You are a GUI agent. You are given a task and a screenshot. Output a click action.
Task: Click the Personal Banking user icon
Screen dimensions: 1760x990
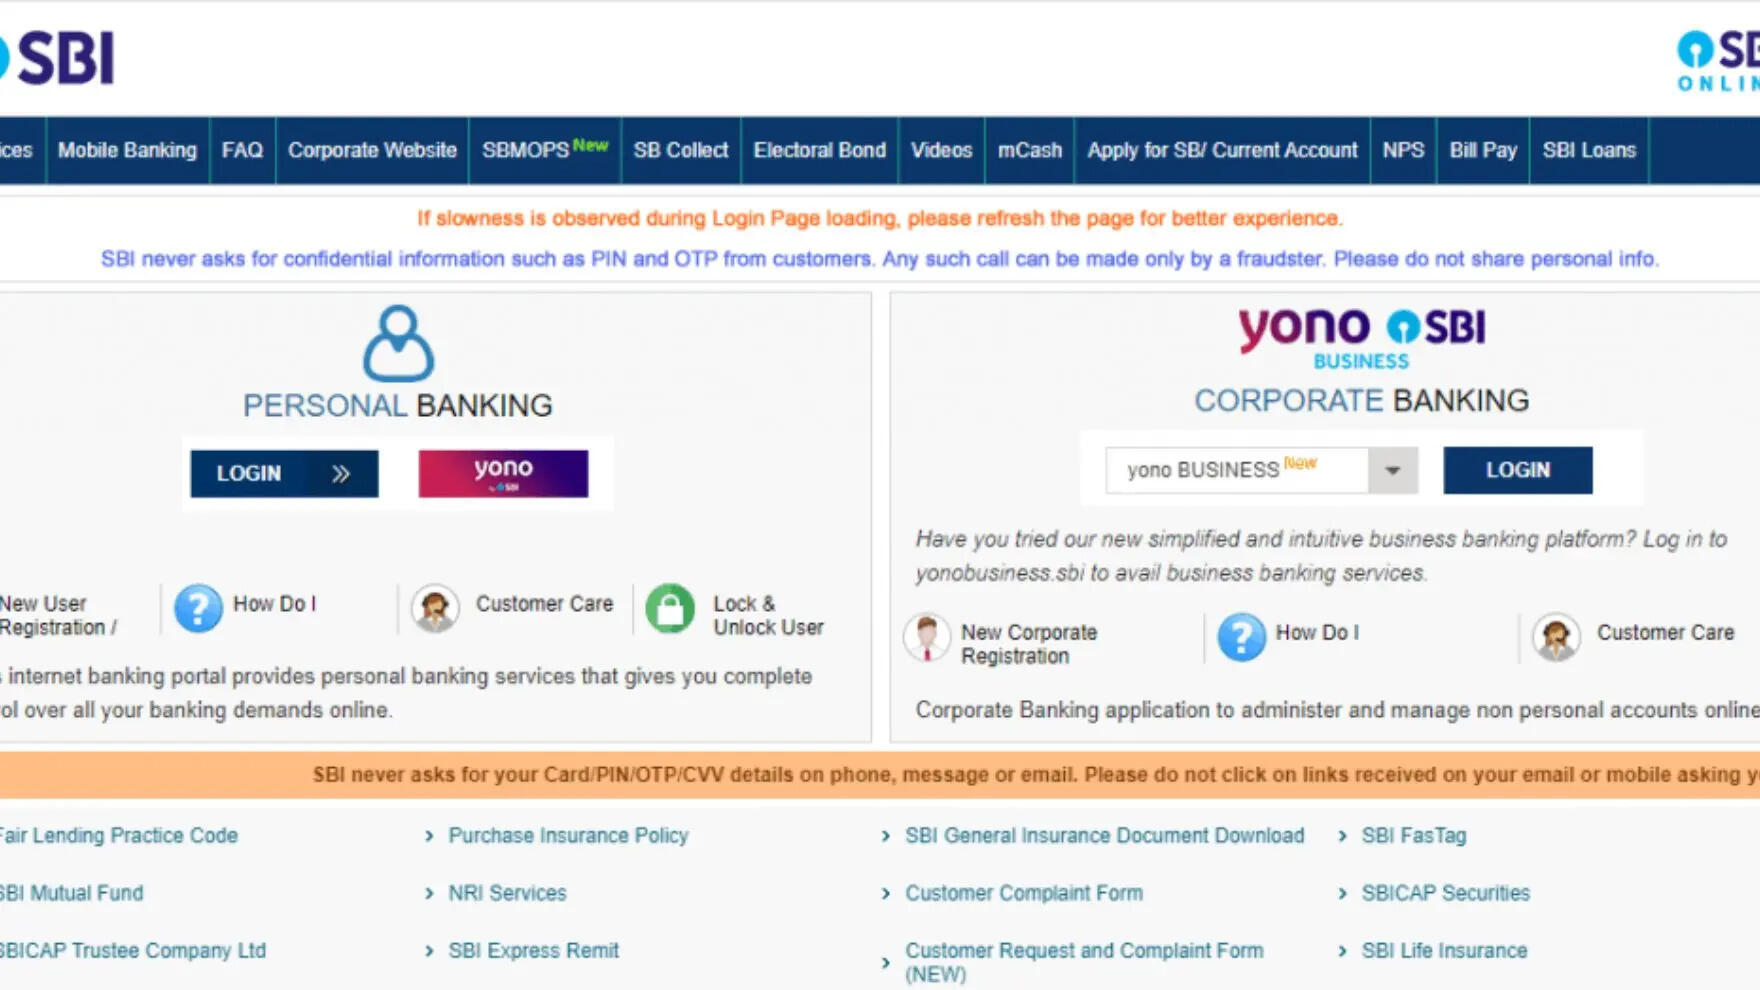[x=398, y=344]
